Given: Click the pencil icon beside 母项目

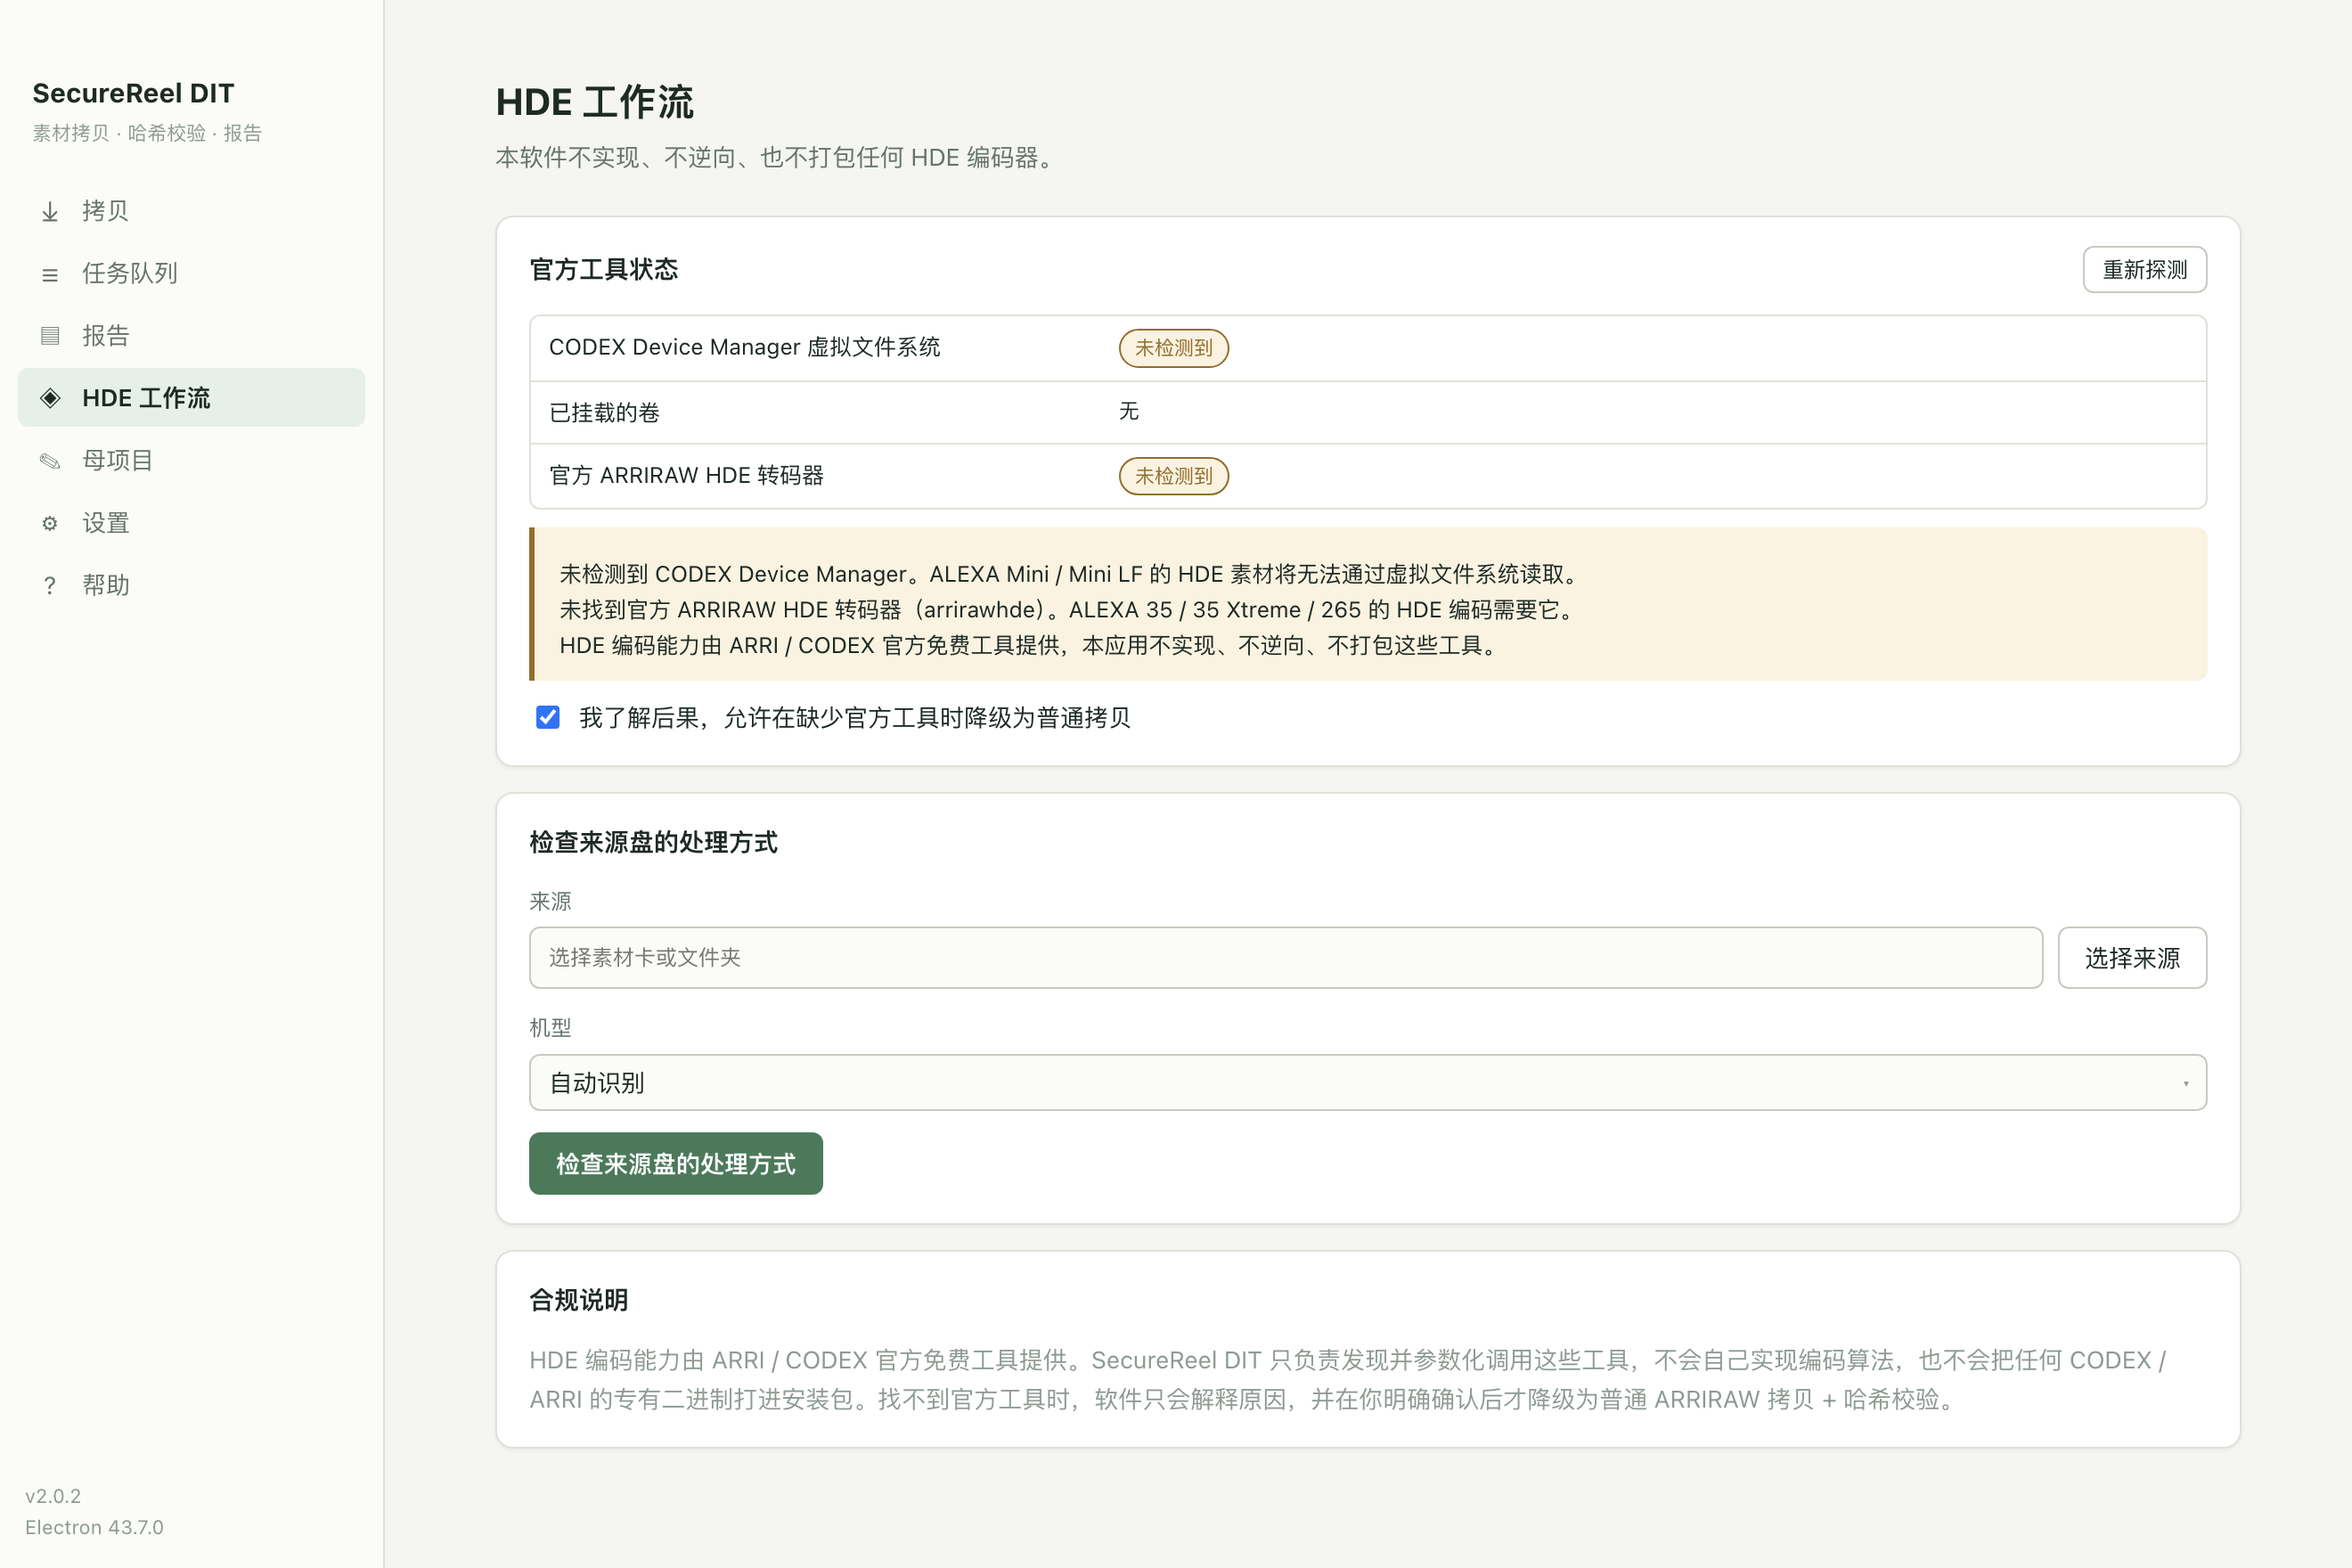Looking at the screenshot, I should (50, 461).
